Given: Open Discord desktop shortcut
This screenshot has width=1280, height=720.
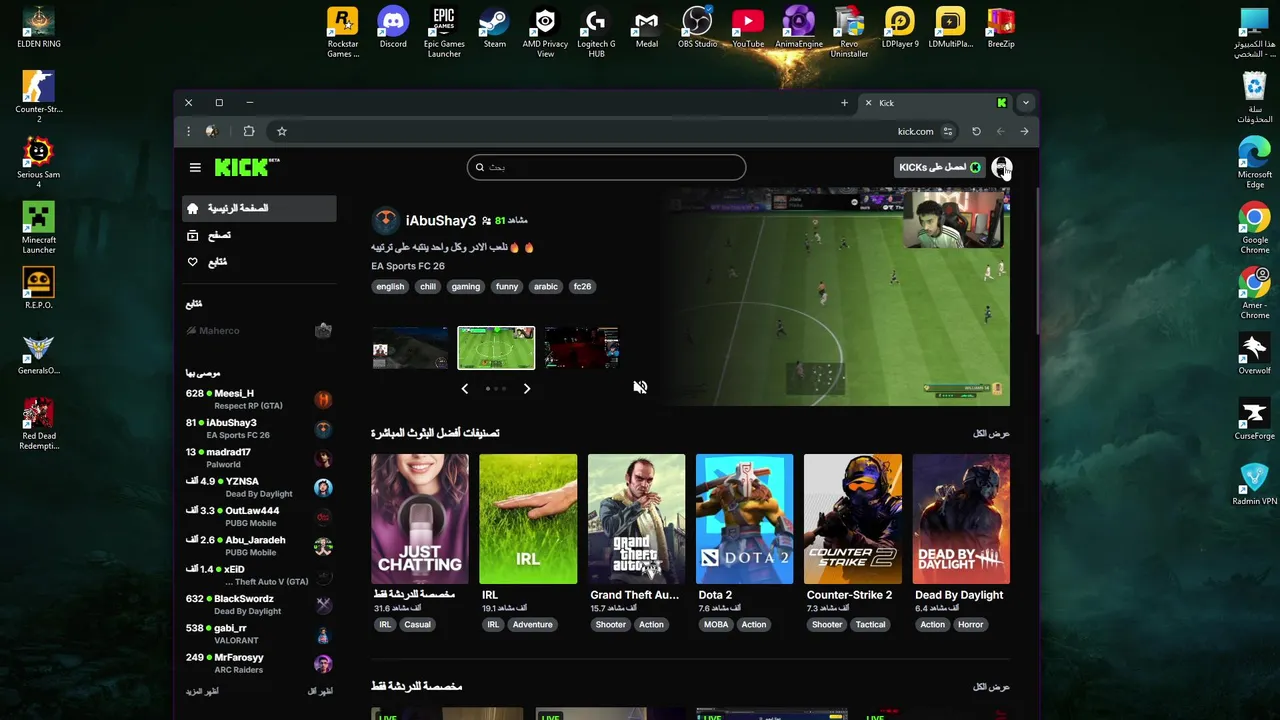Looking at the screenshot, I should (393, 28).
